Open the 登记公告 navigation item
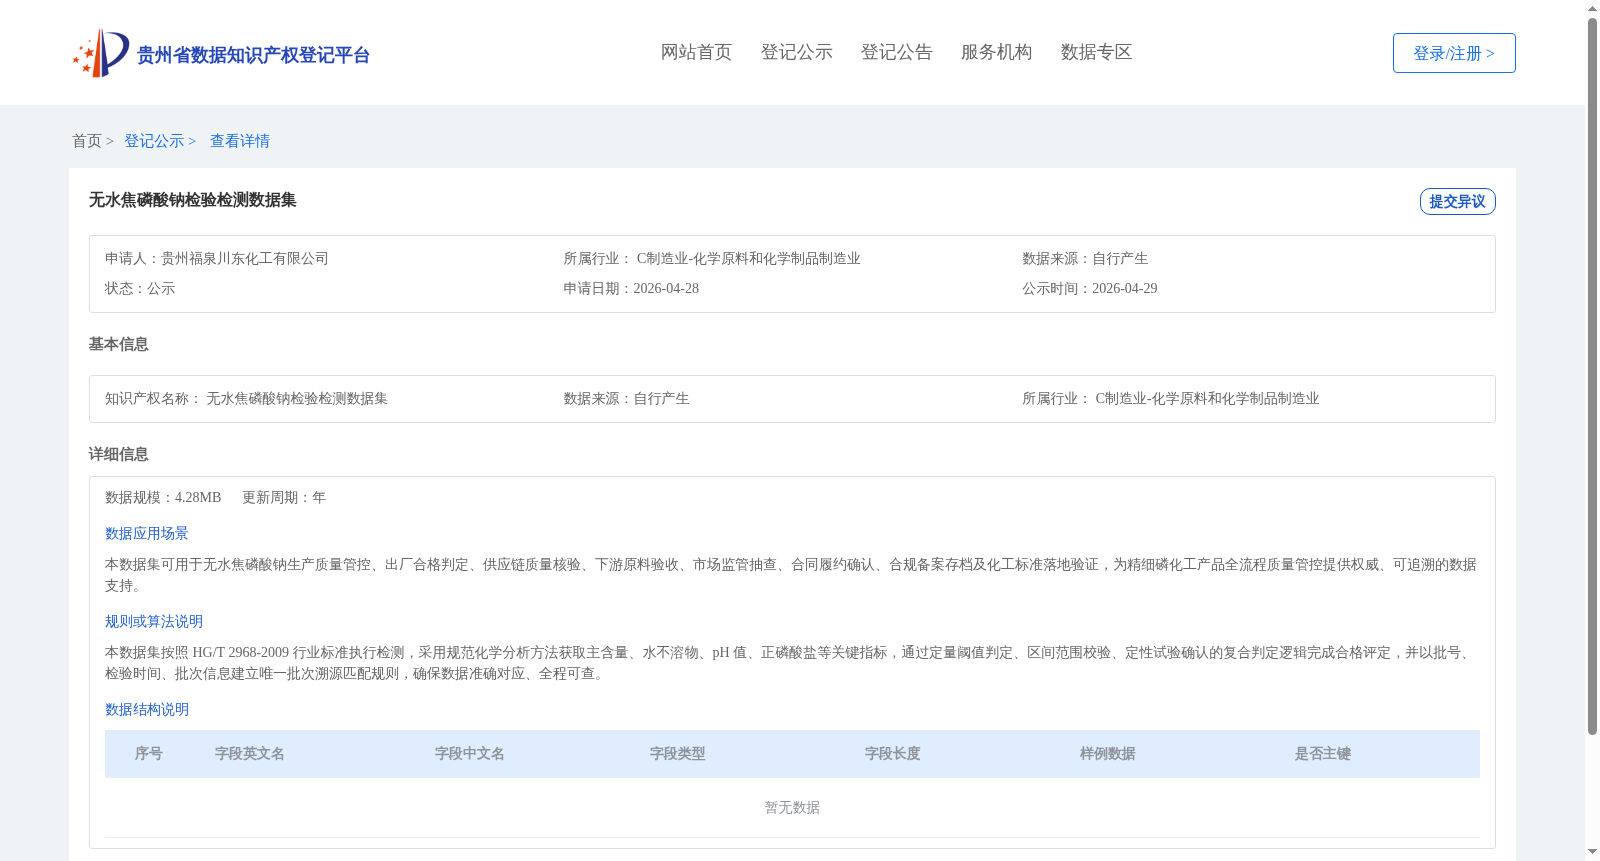This screenshot has width=1600, height=861. [896, 52]
